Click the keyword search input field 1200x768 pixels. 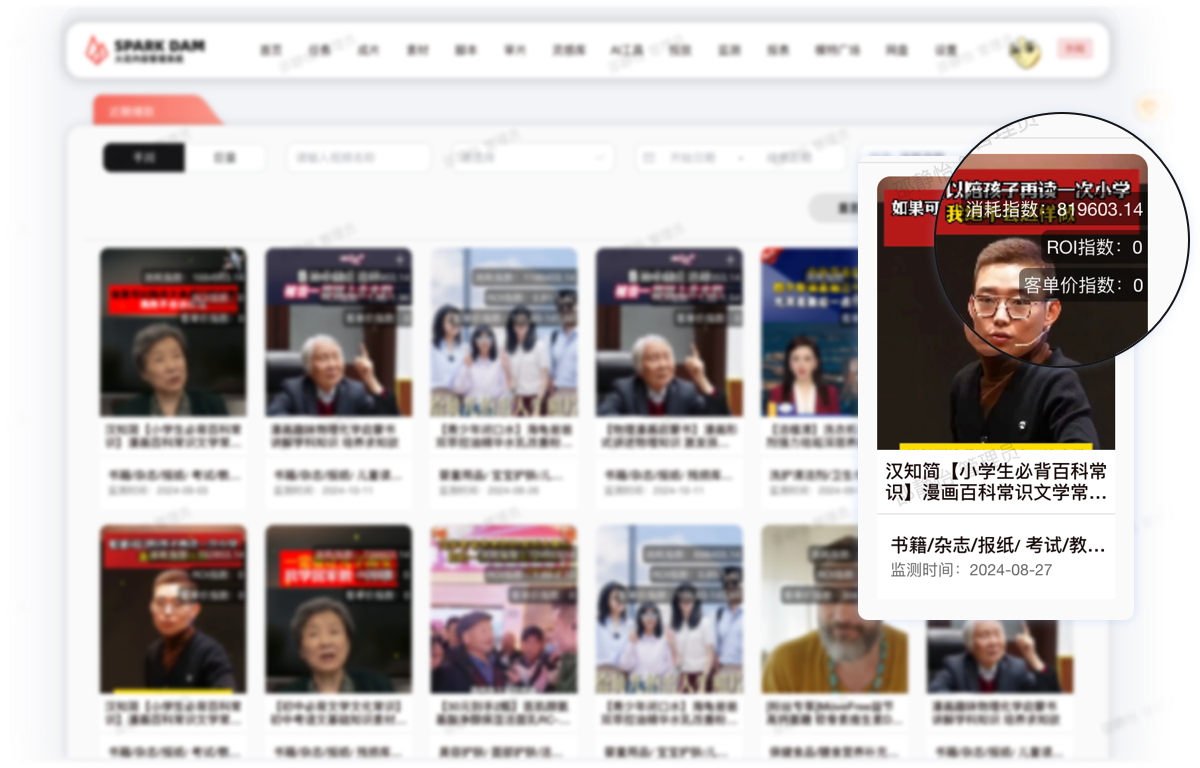click(x=358, y=158)
